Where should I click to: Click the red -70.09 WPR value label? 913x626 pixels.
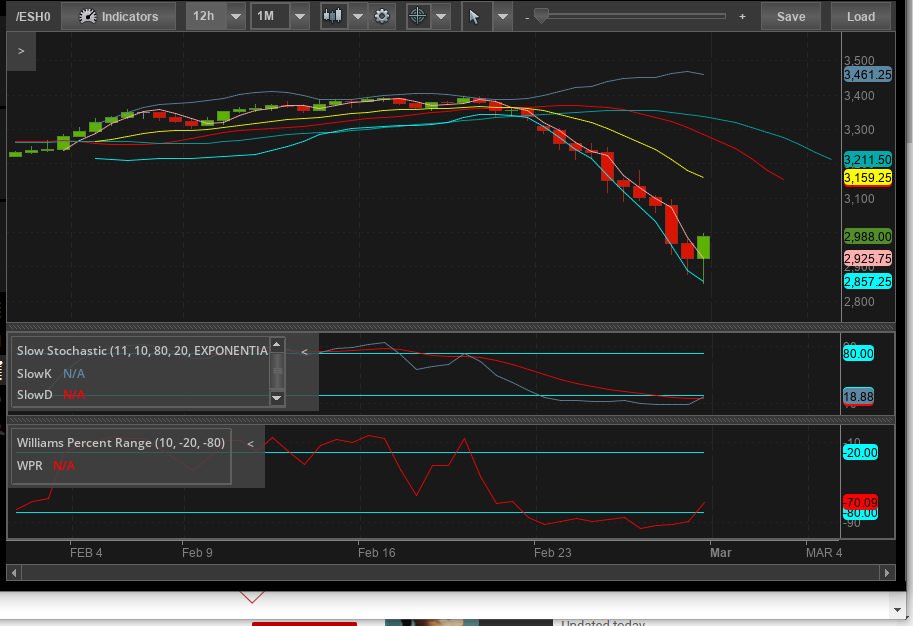point(860,501)
